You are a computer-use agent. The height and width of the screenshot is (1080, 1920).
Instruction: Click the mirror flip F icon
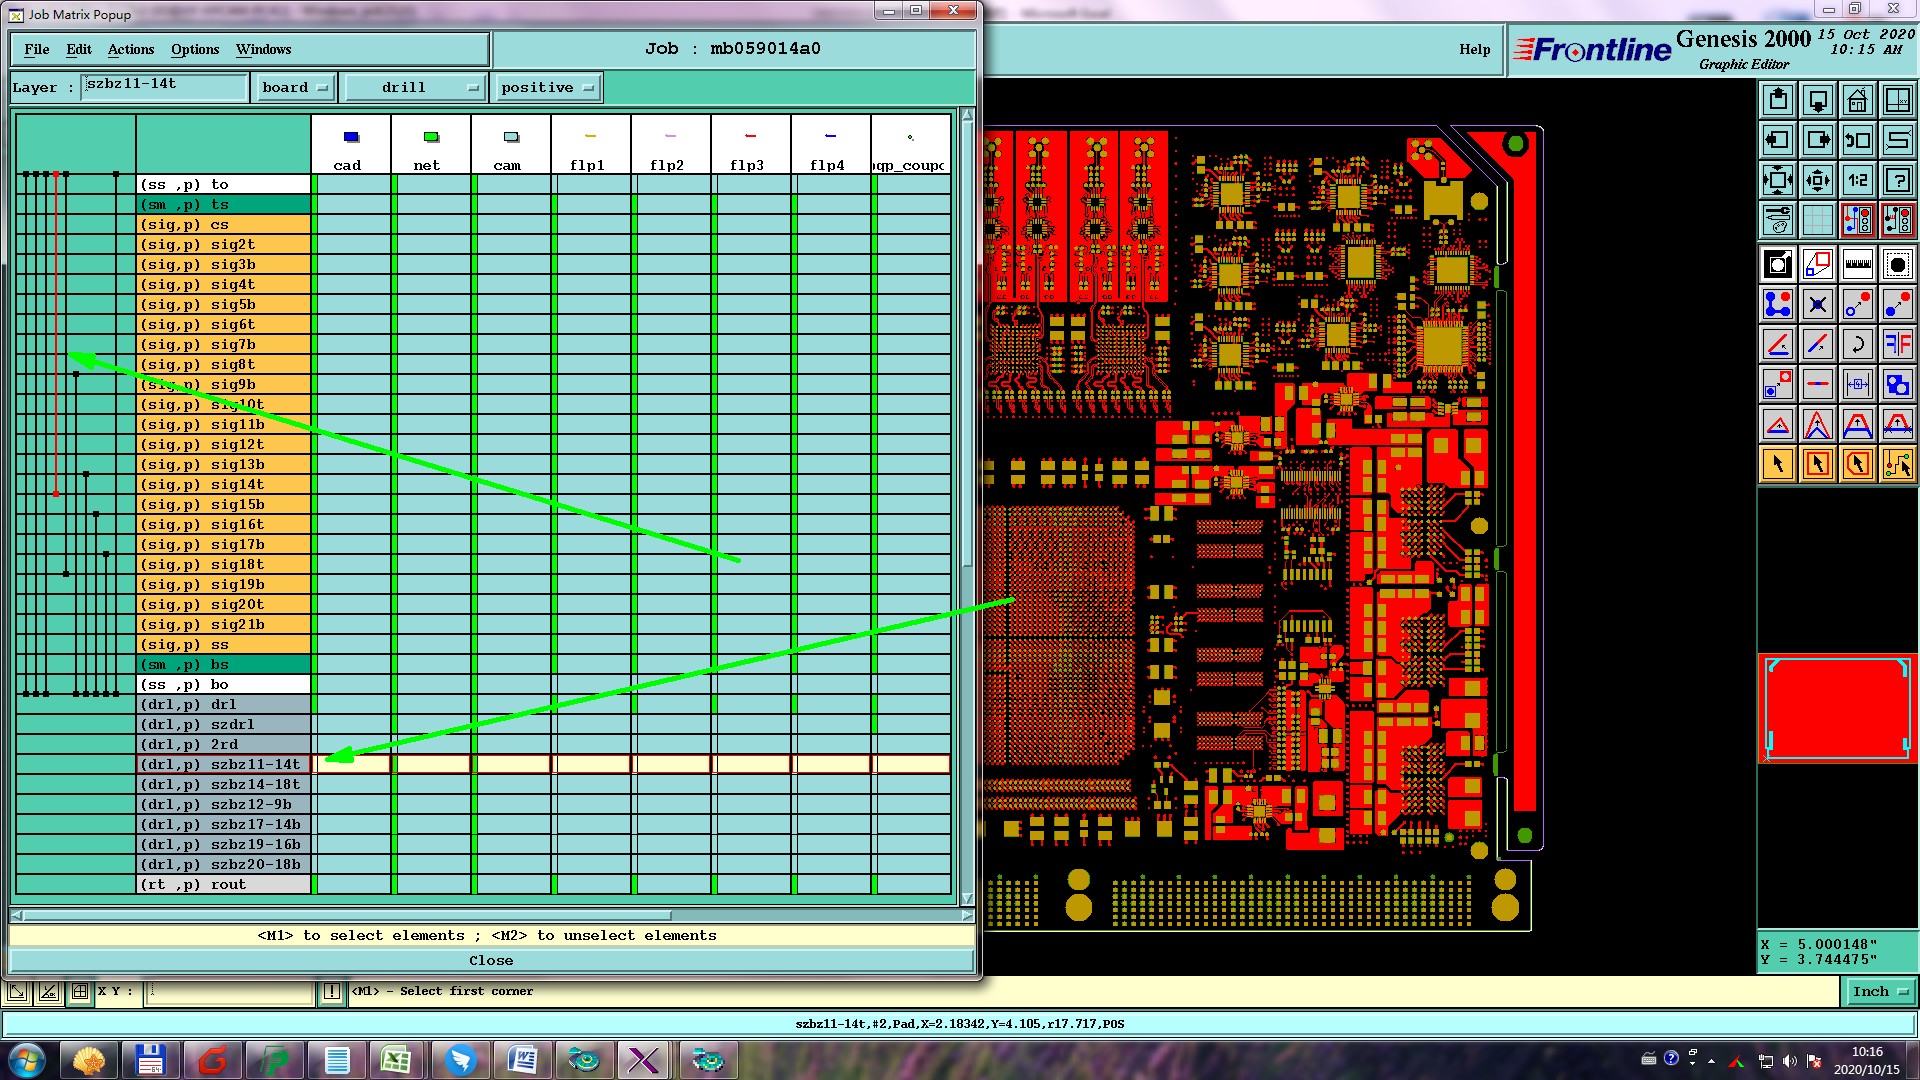click(x=1897, y=345)
